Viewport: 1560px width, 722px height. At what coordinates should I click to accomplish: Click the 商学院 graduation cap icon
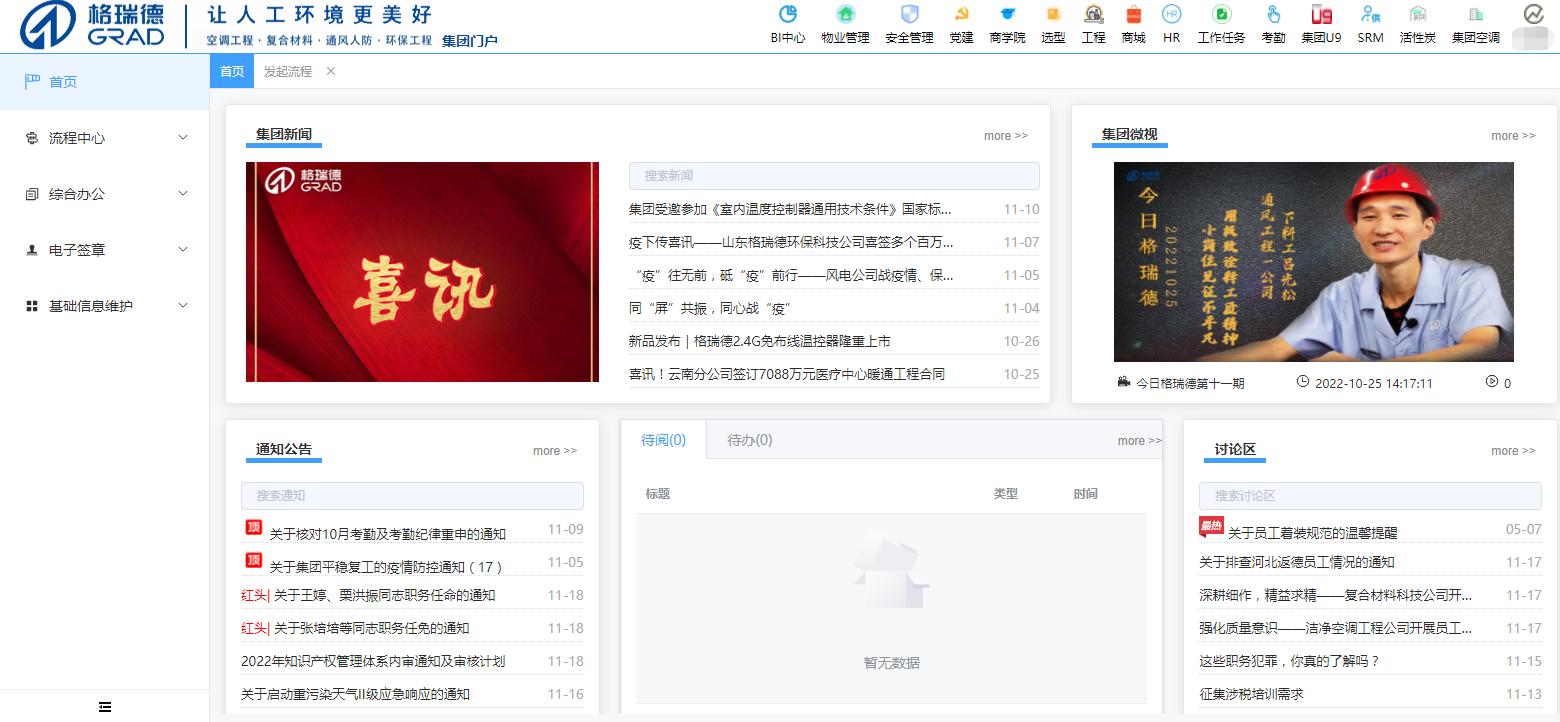[1007, 16]
